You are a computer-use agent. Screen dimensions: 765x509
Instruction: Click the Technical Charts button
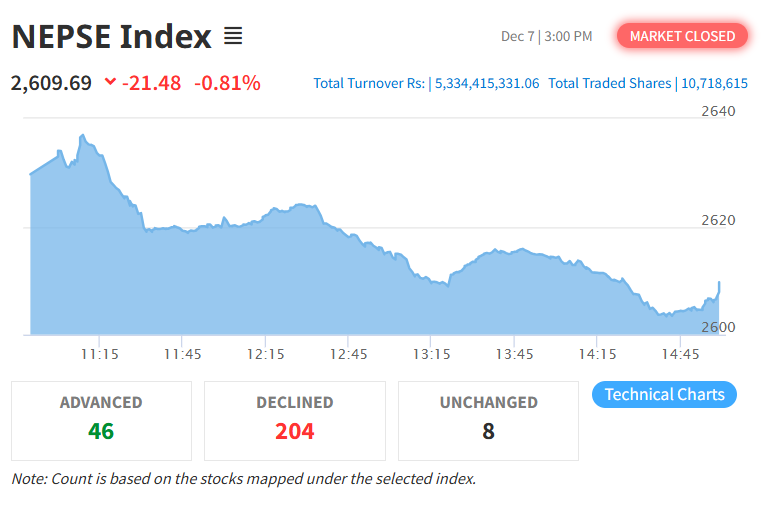coord(664,394)
